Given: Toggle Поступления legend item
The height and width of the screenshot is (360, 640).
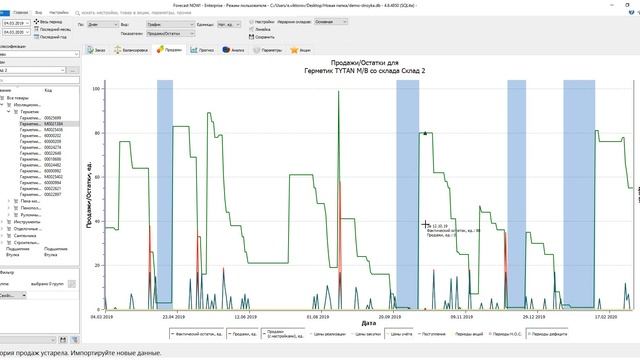Looking at the screenshot, I should tap(432, 334).
